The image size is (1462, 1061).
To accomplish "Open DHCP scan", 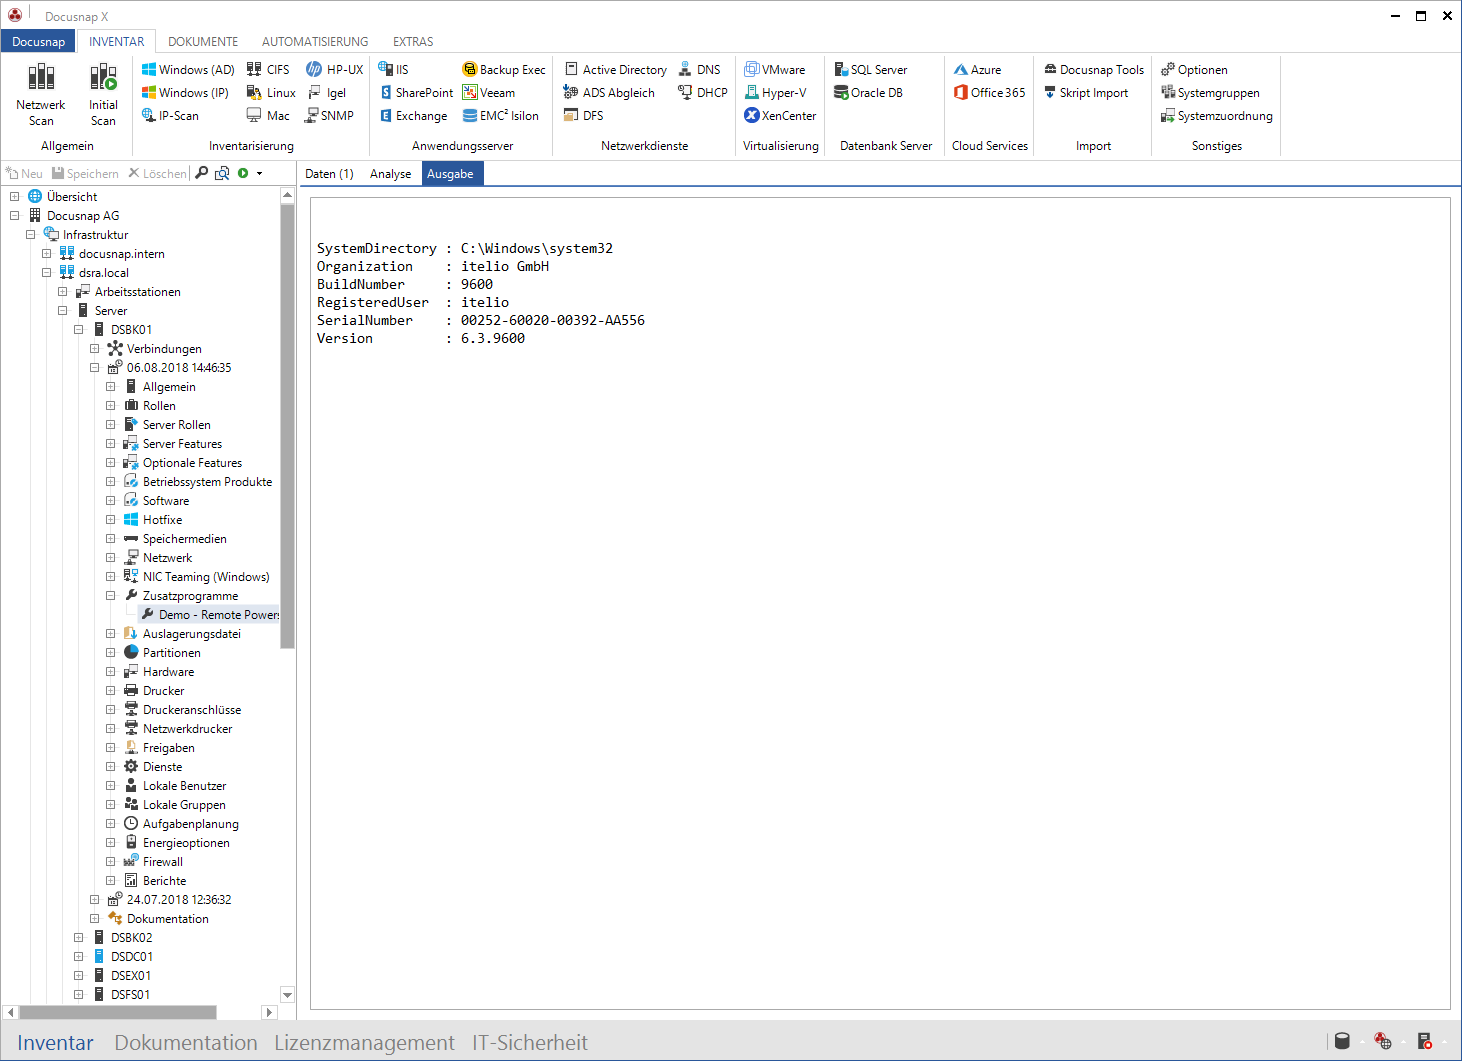I will (x=703, y=92).
